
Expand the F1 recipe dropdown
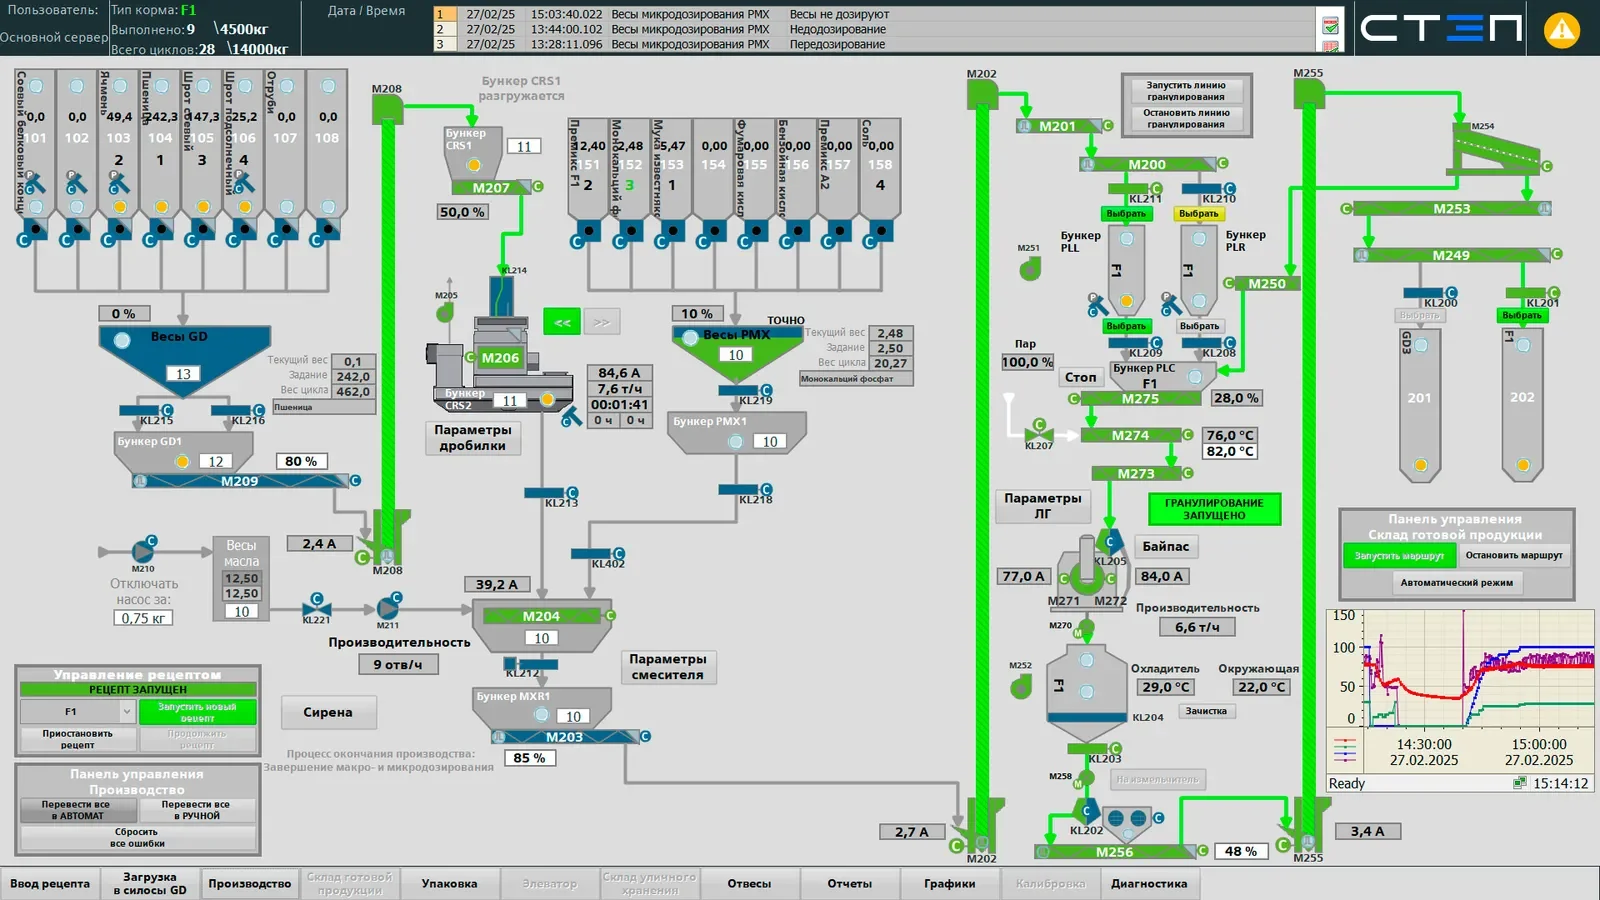127,711
